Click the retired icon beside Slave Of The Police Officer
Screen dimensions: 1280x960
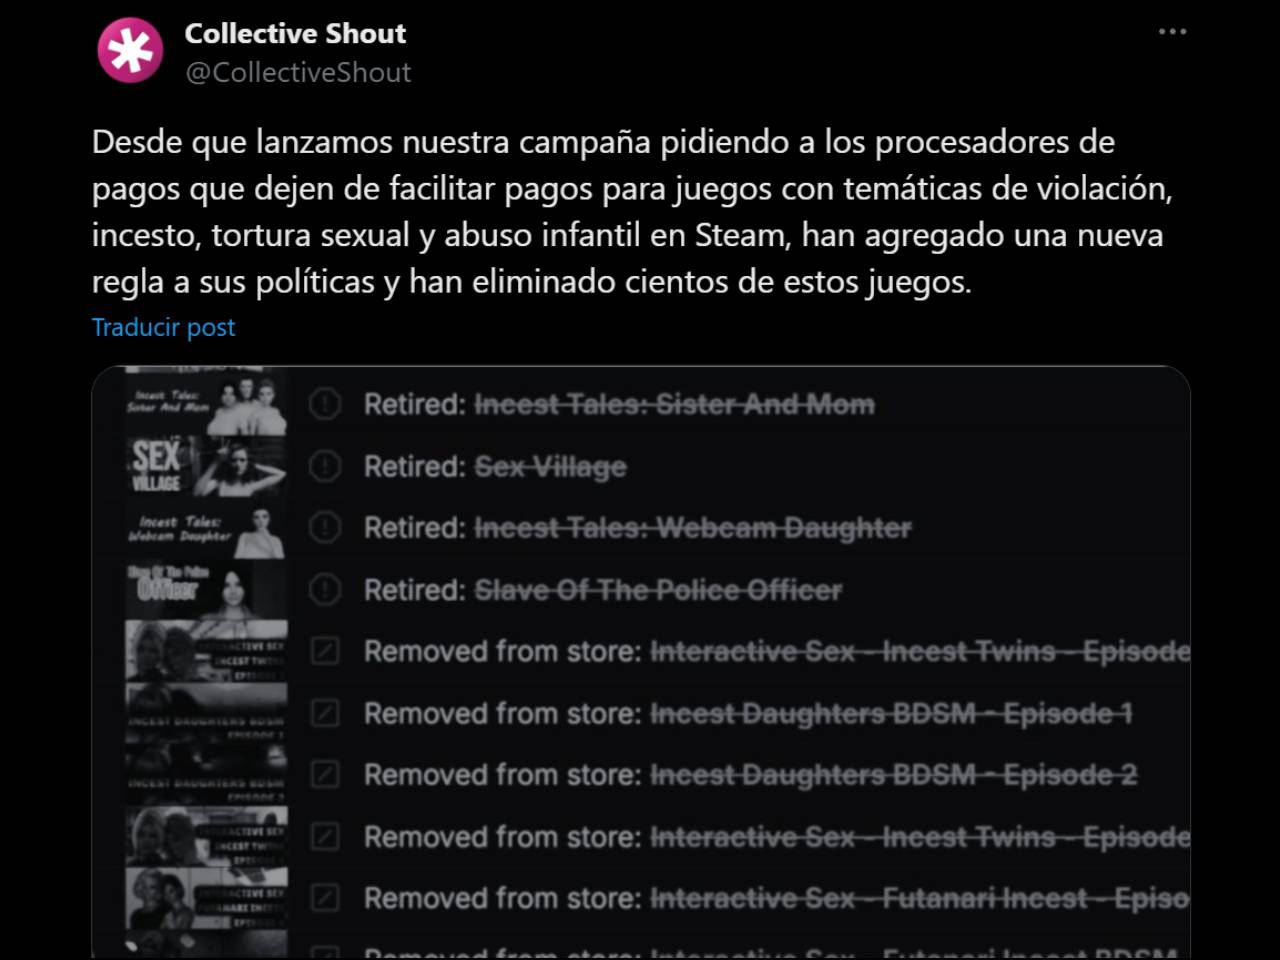pos(325,589)
